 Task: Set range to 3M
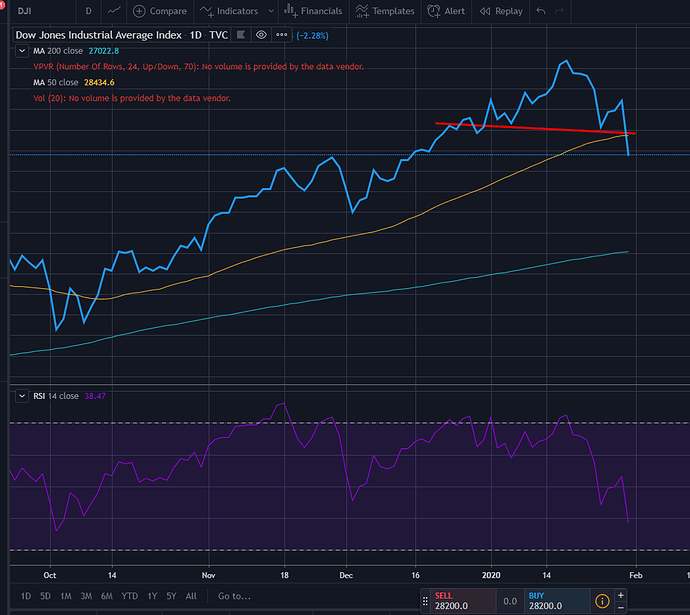[86, 596]
